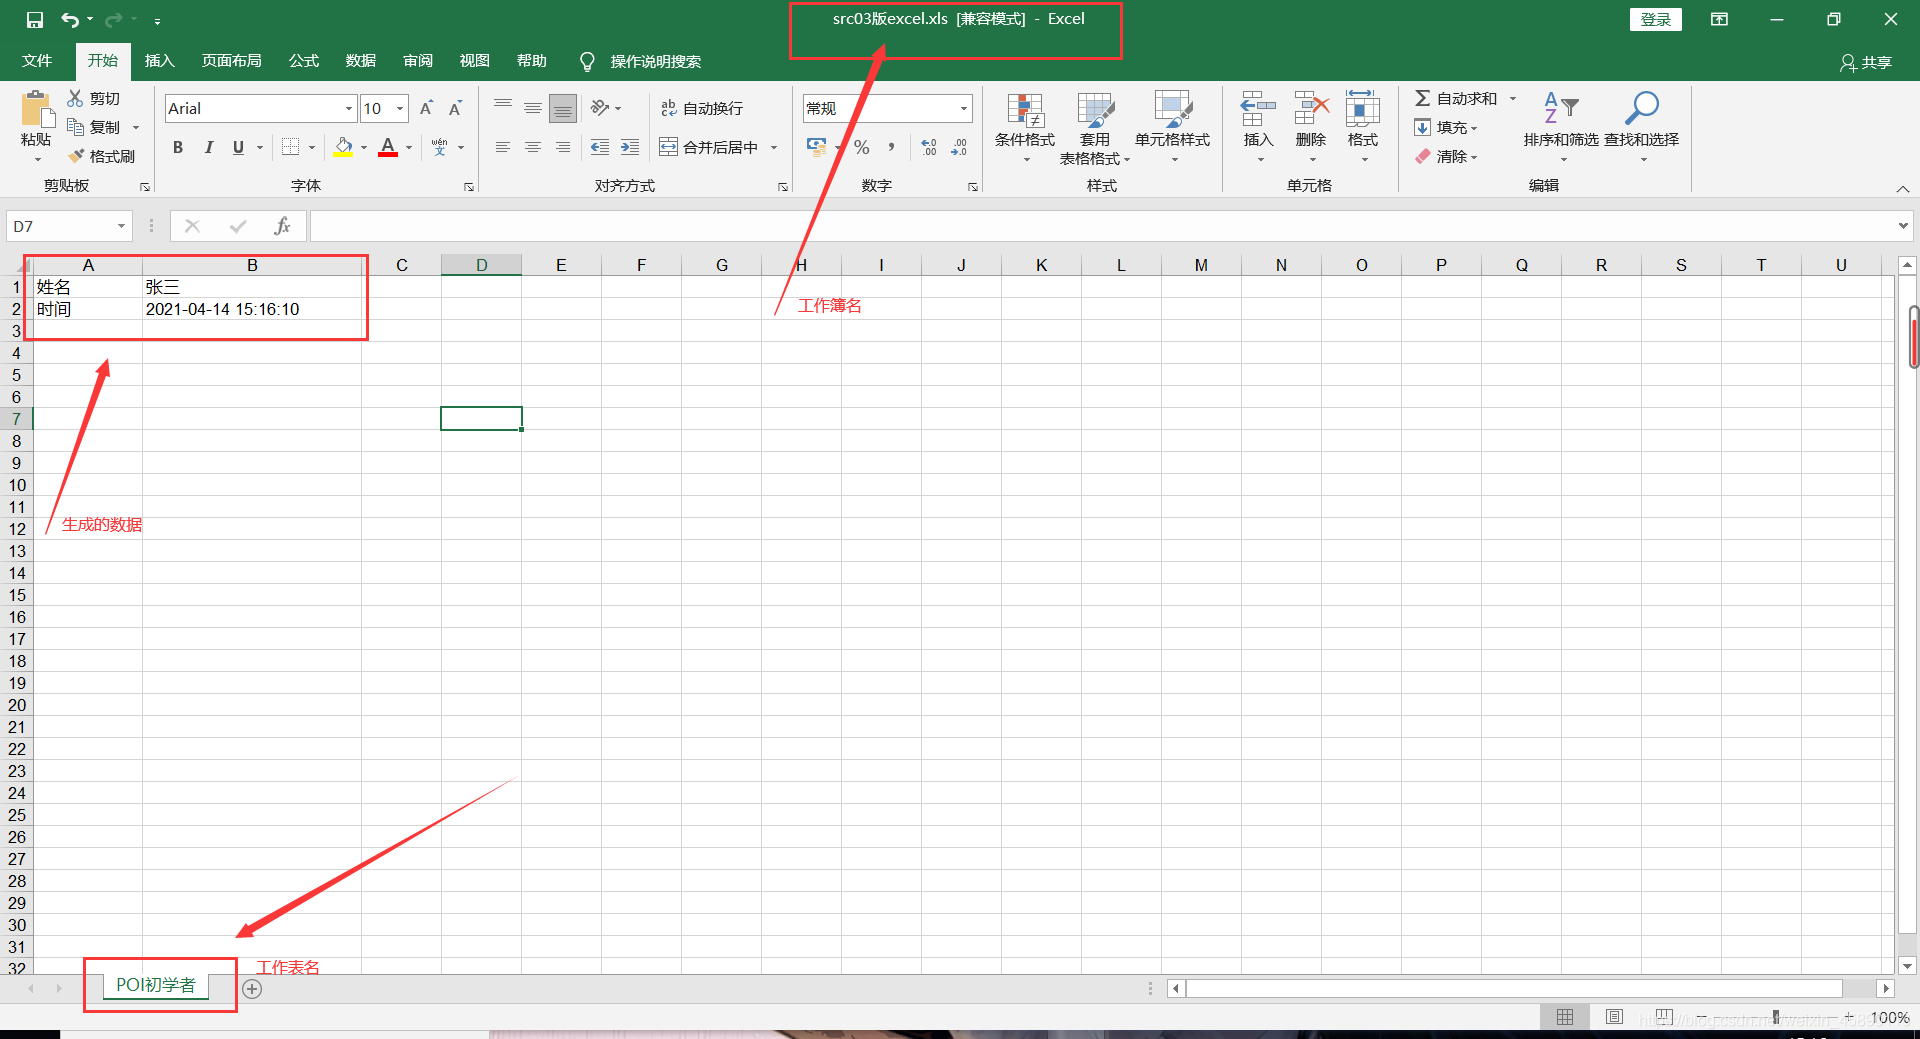This screenshot has height=1039, width=1920.
Task: Align text right
Action: coord(563,147)
